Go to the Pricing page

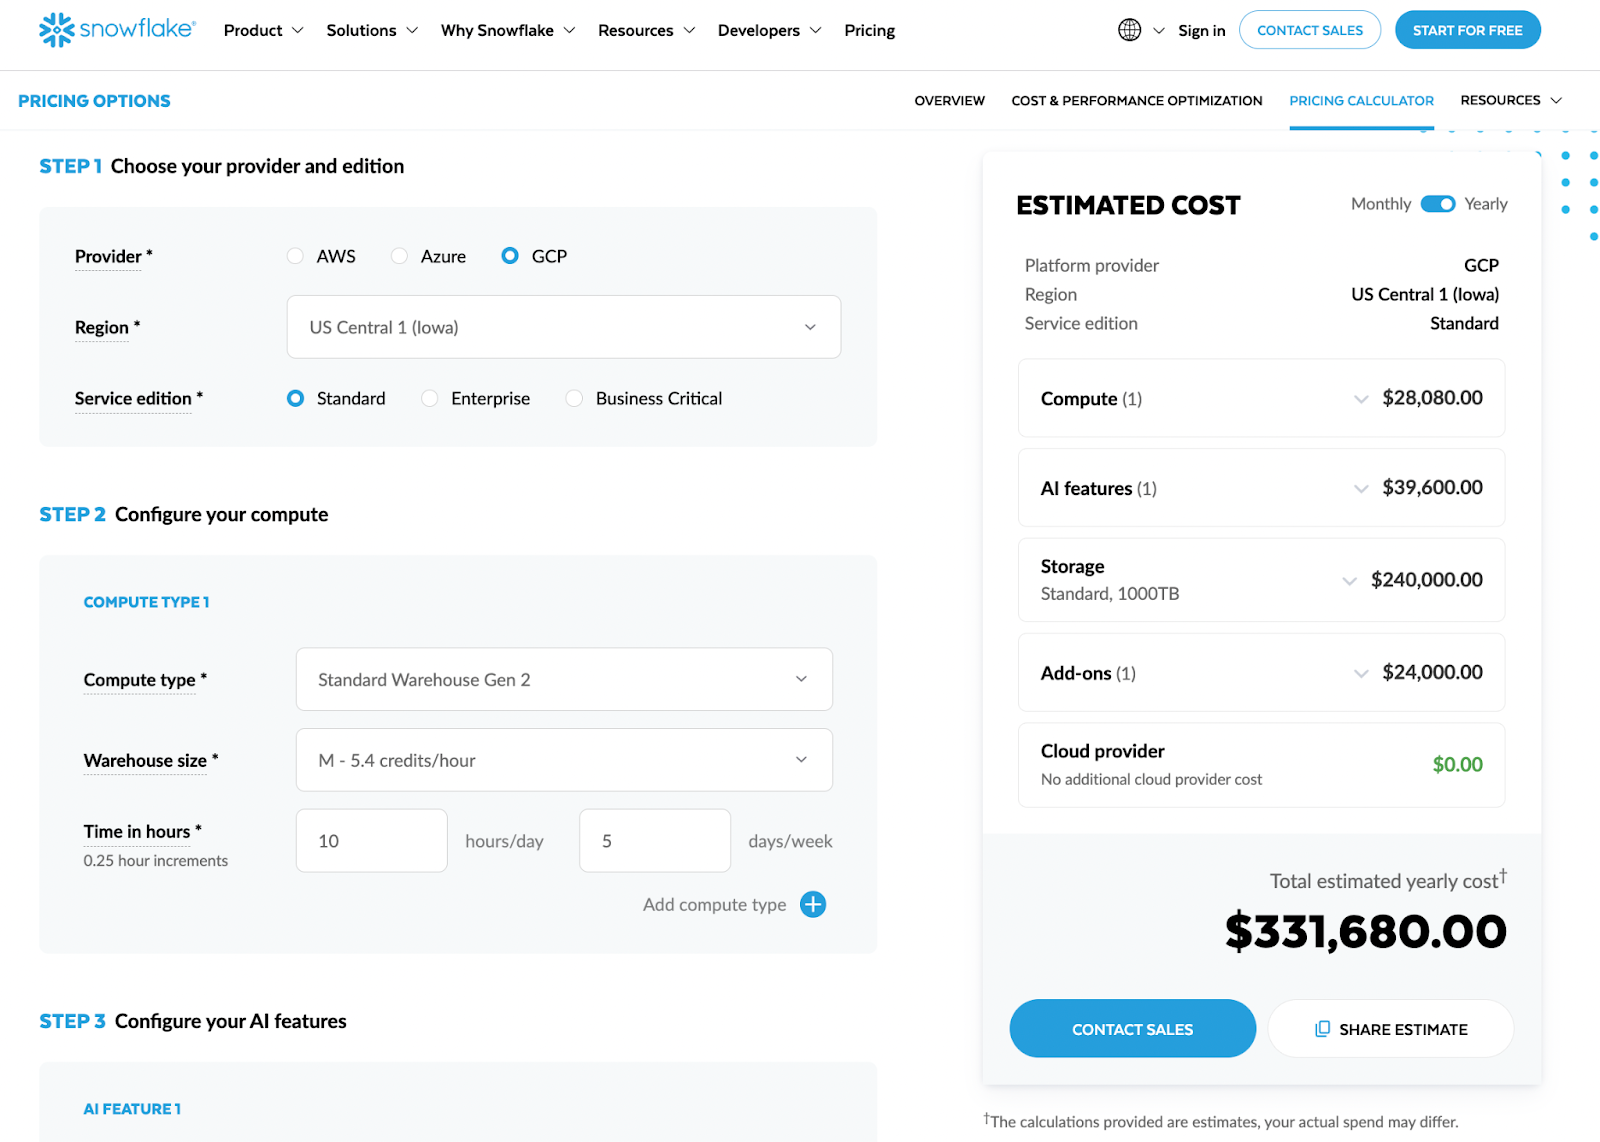click(869, 30)
